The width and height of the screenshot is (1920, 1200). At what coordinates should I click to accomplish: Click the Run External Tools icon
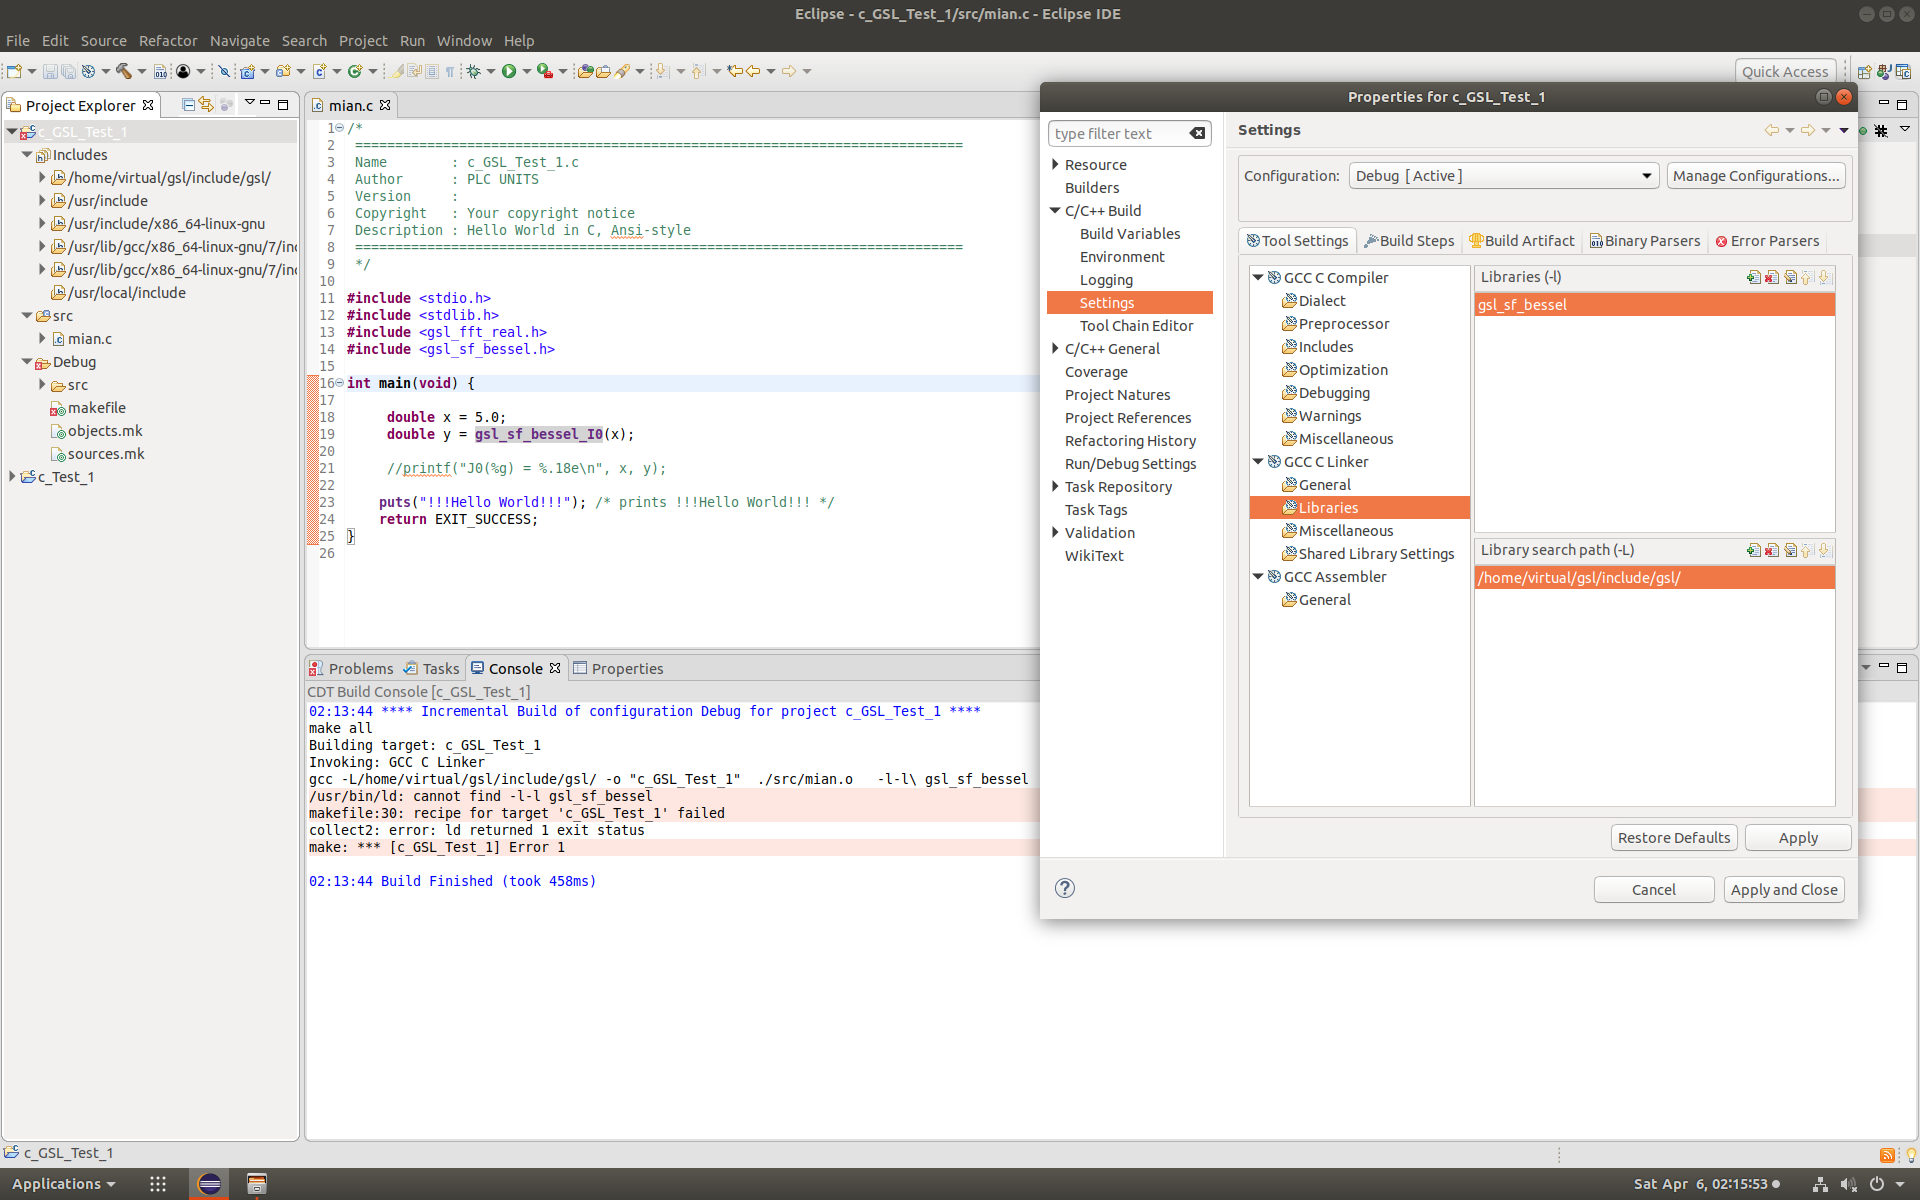point(544,71)
